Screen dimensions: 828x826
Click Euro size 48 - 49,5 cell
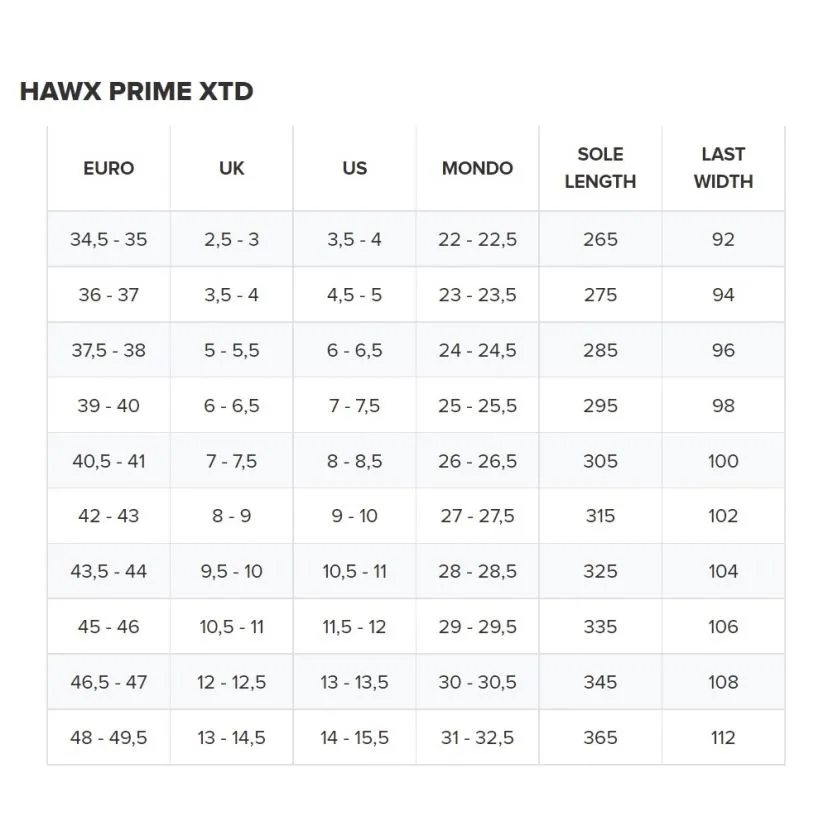click(x=108, y=738)
